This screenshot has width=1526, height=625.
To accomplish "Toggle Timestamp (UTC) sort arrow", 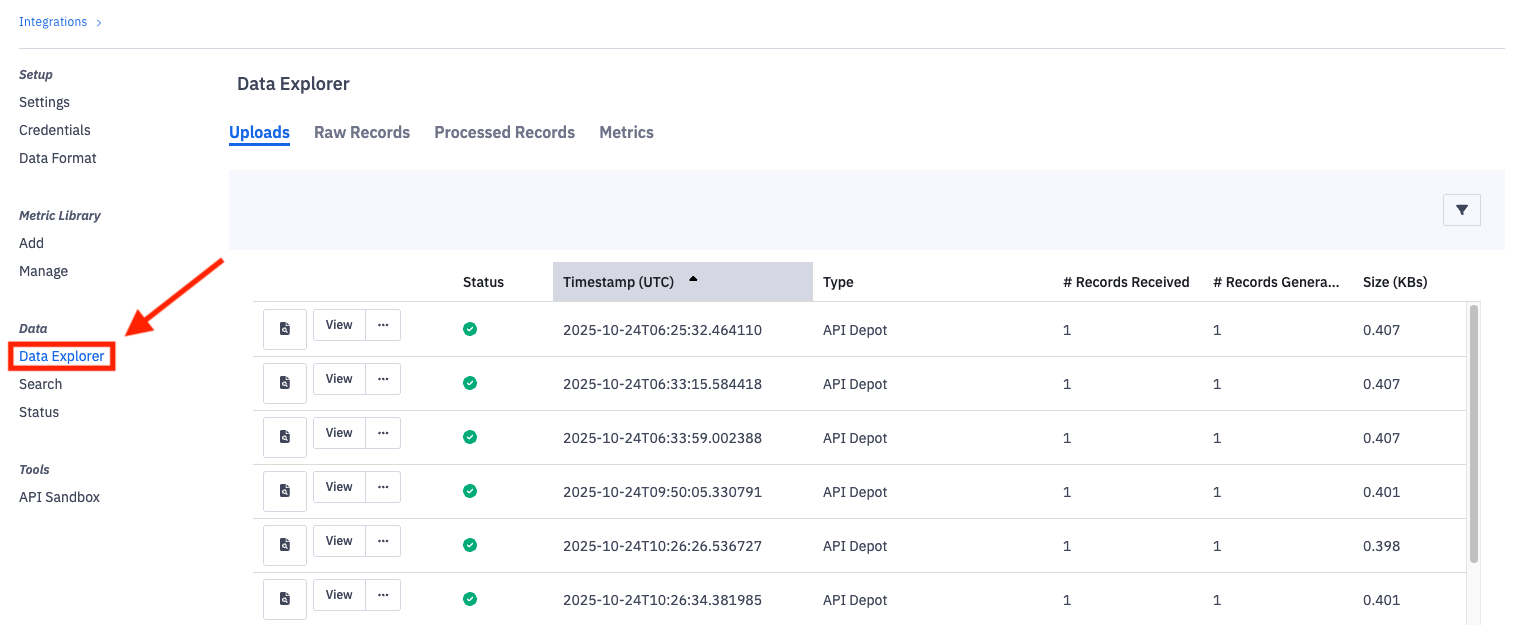I will pyautogui.click(x=693, y=280).
